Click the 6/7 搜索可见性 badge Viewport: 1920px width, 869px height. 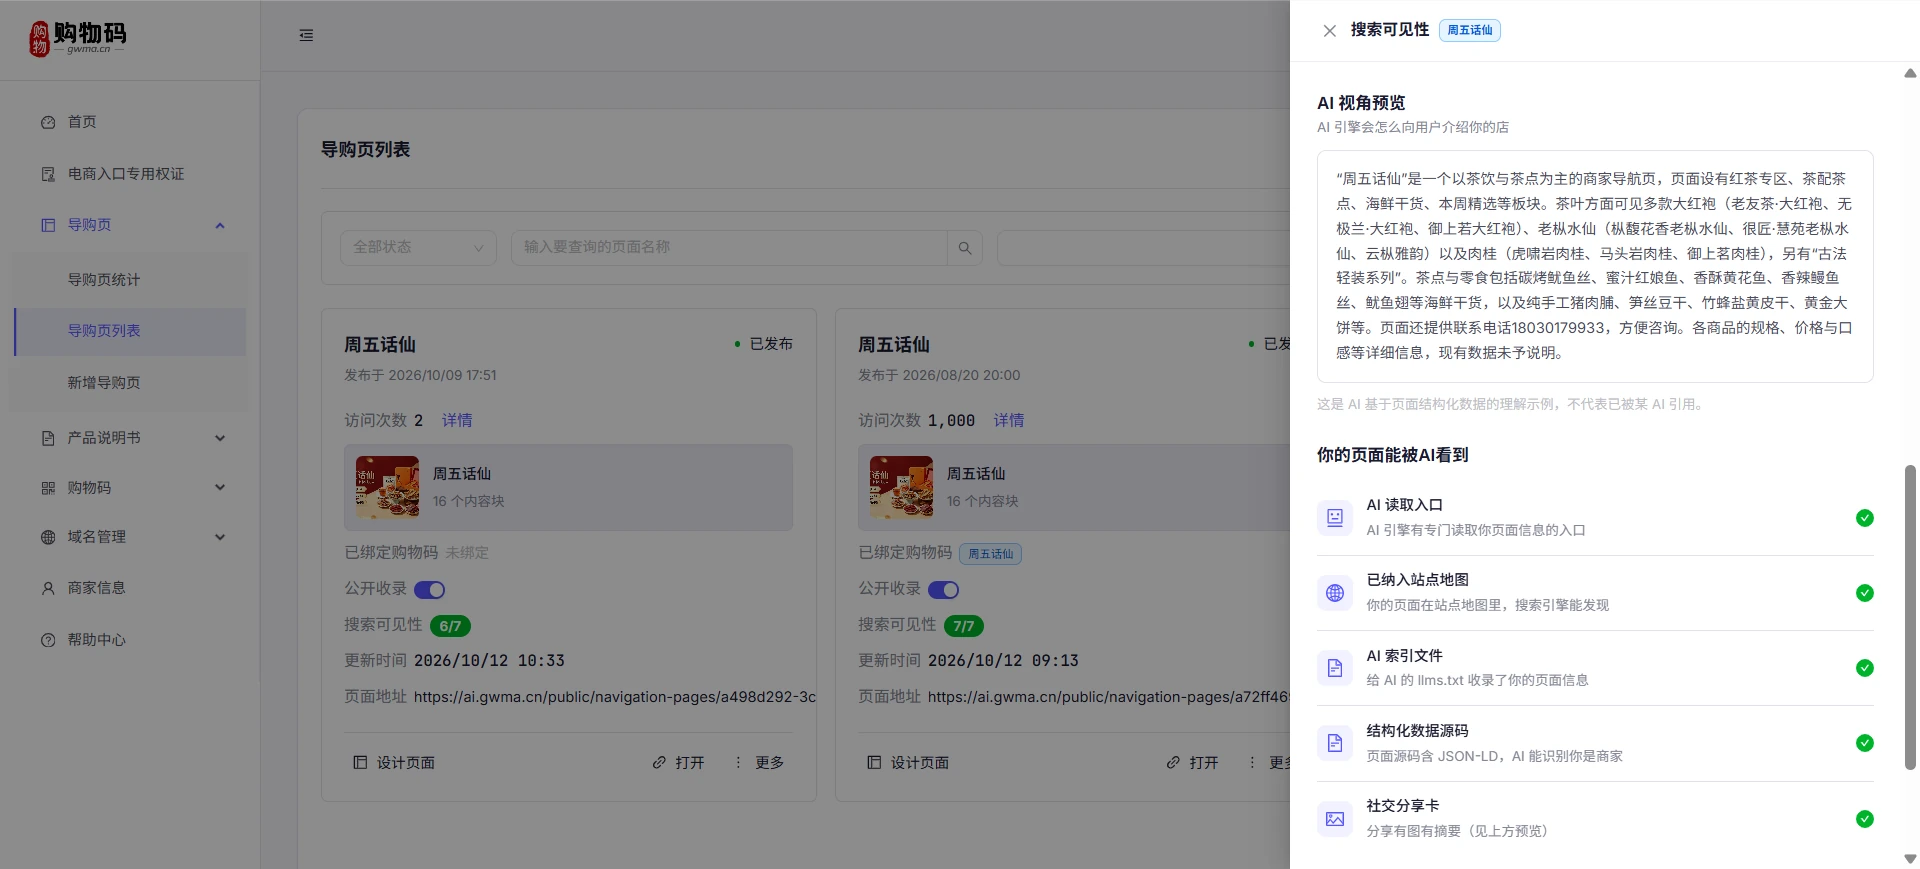[450, 626]
